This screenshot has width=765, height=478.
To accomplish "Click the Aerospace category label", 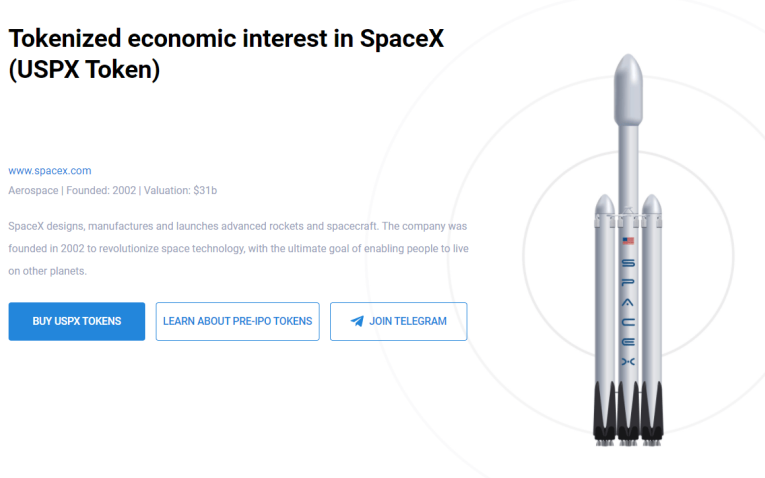I will click(x=33, y=191).
